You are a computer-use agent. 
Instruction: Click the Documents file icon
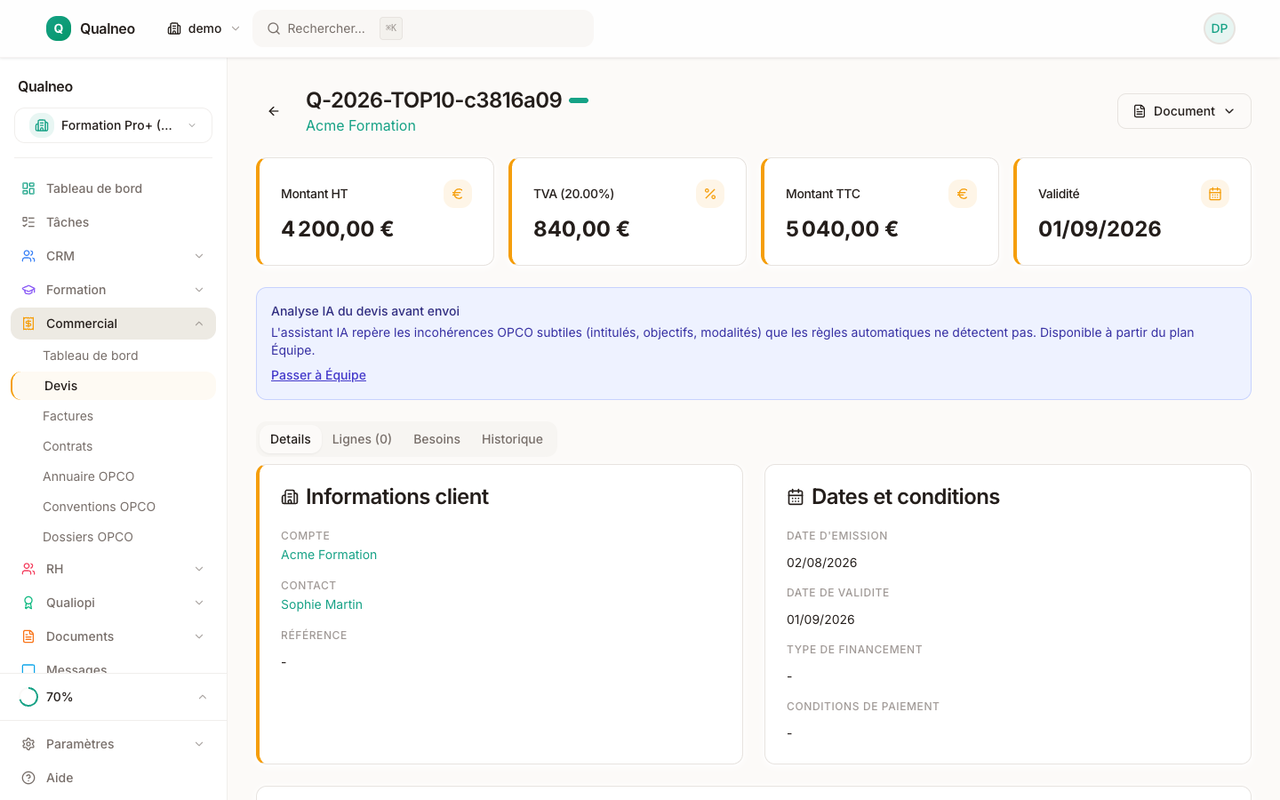tap(28, 637)
